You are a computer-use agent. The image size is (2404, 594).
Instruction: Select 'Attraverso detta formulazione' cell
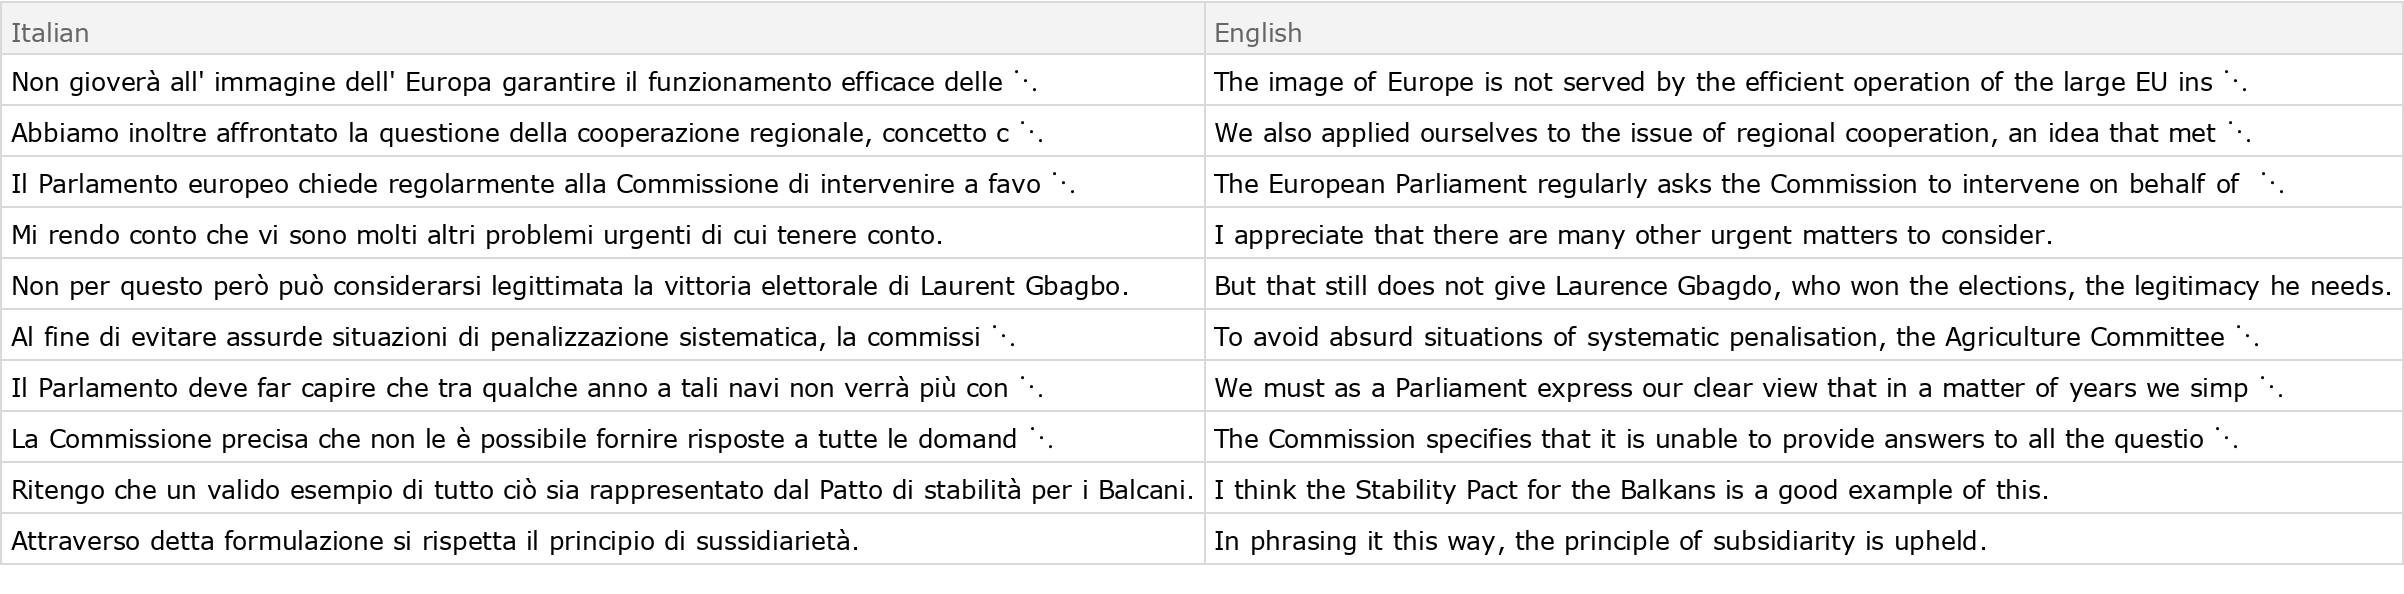click(x=434, y=541)
